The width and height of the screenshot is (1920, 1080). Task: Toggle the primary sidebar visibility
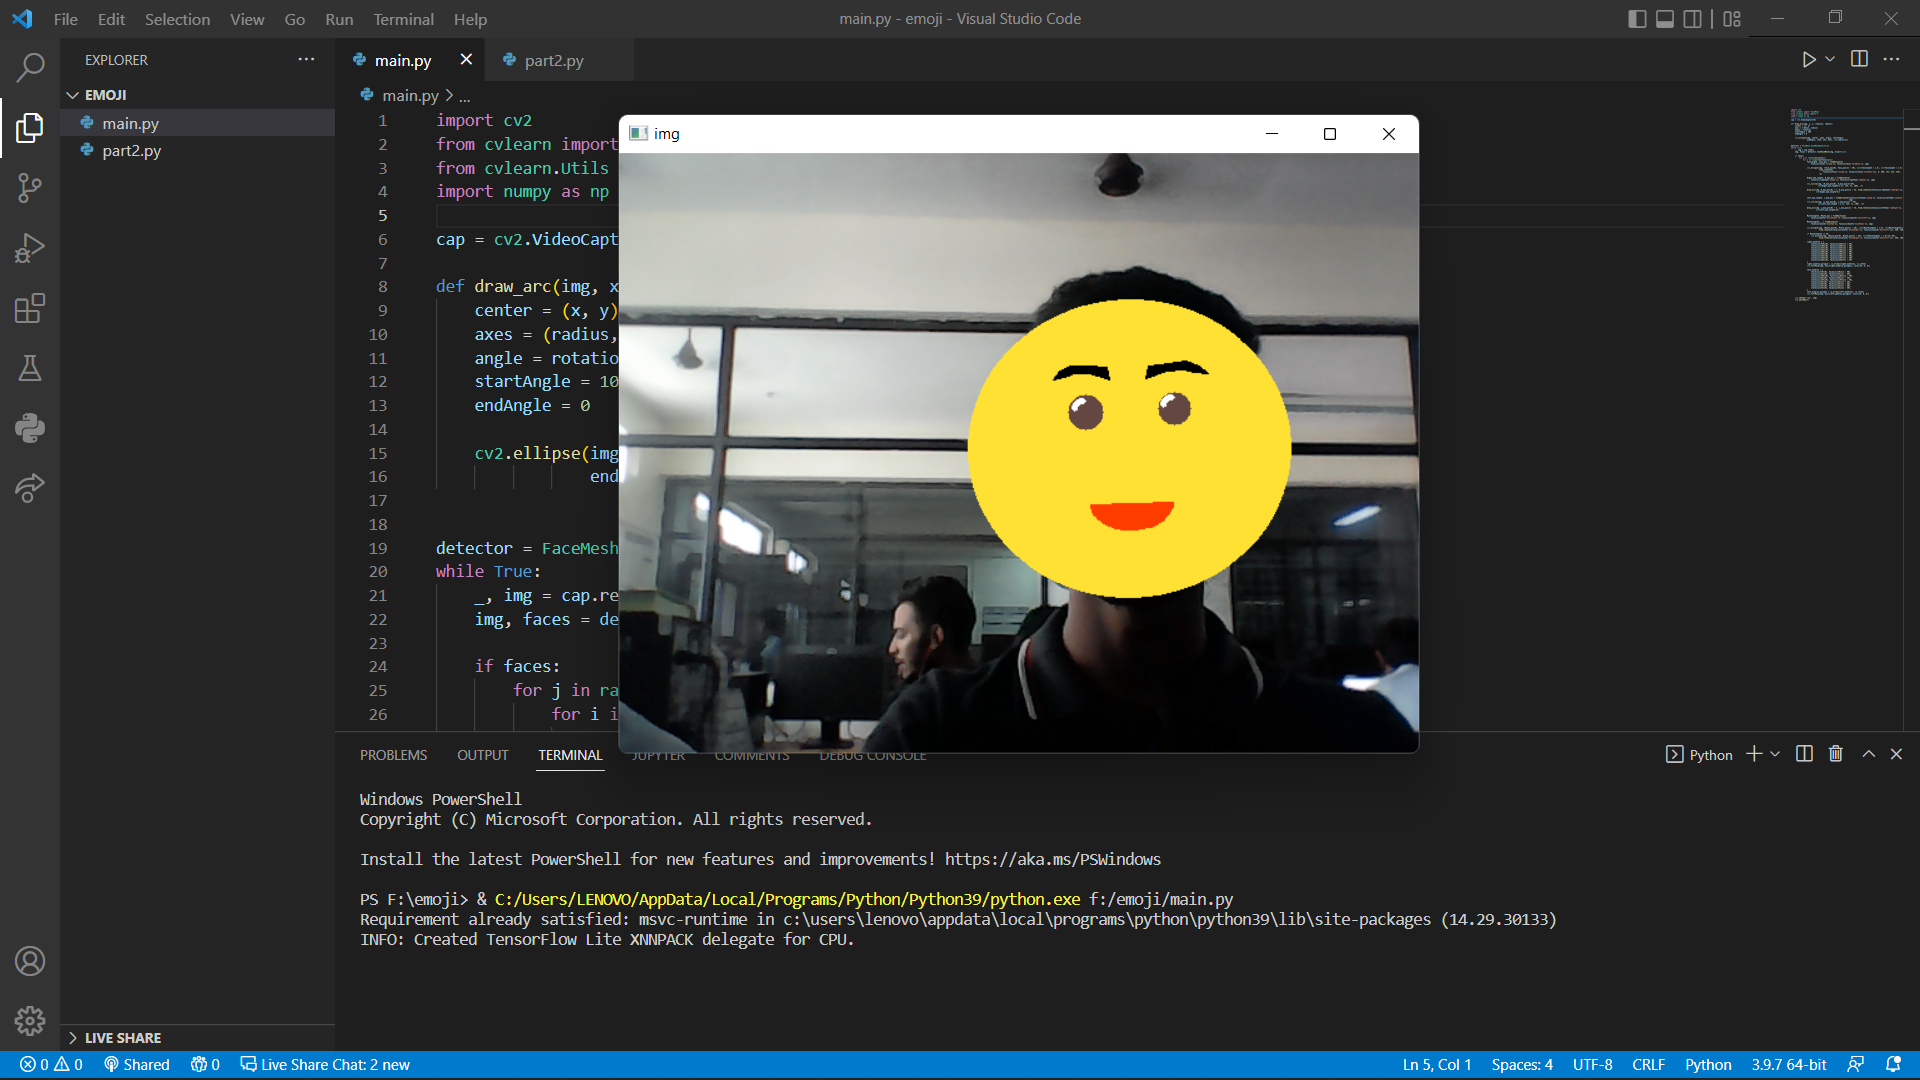tap(1637, 18)
